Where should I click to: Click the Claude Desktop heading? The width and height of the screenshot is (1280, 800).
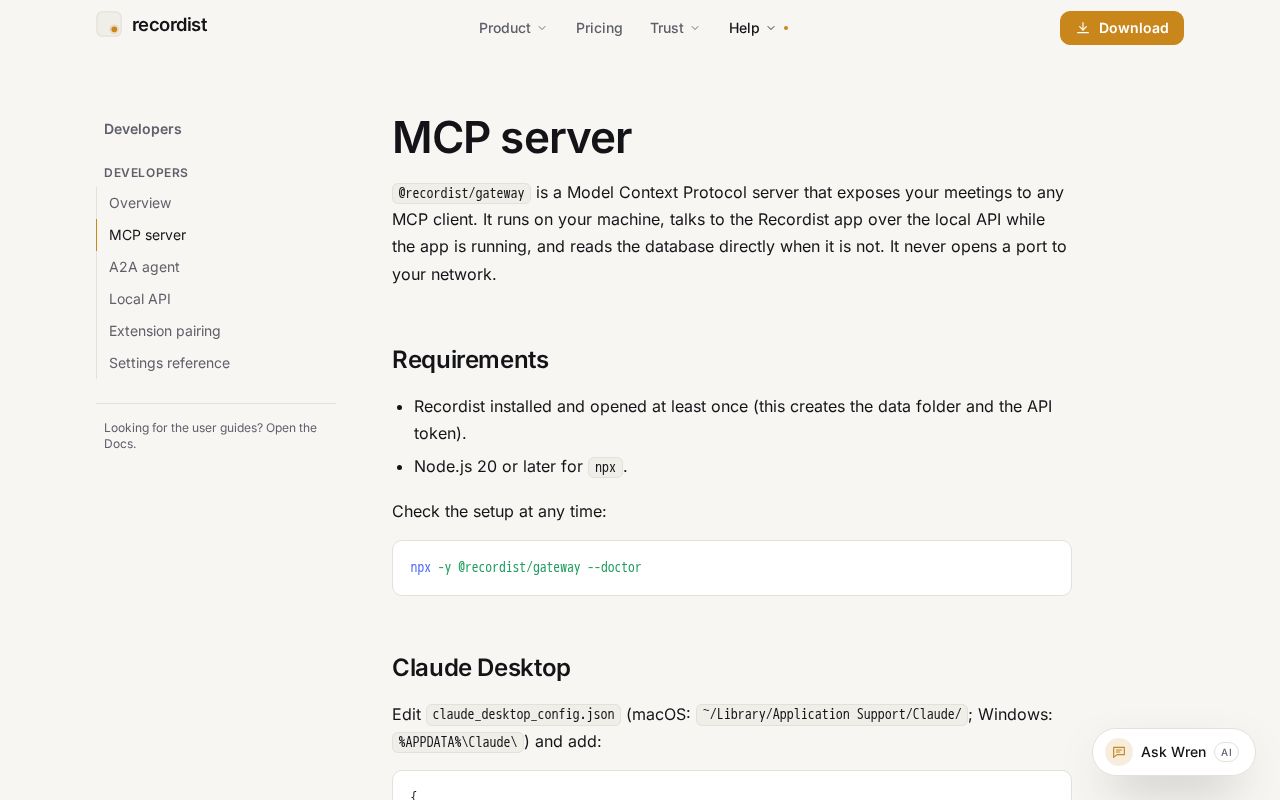[481, 668]
